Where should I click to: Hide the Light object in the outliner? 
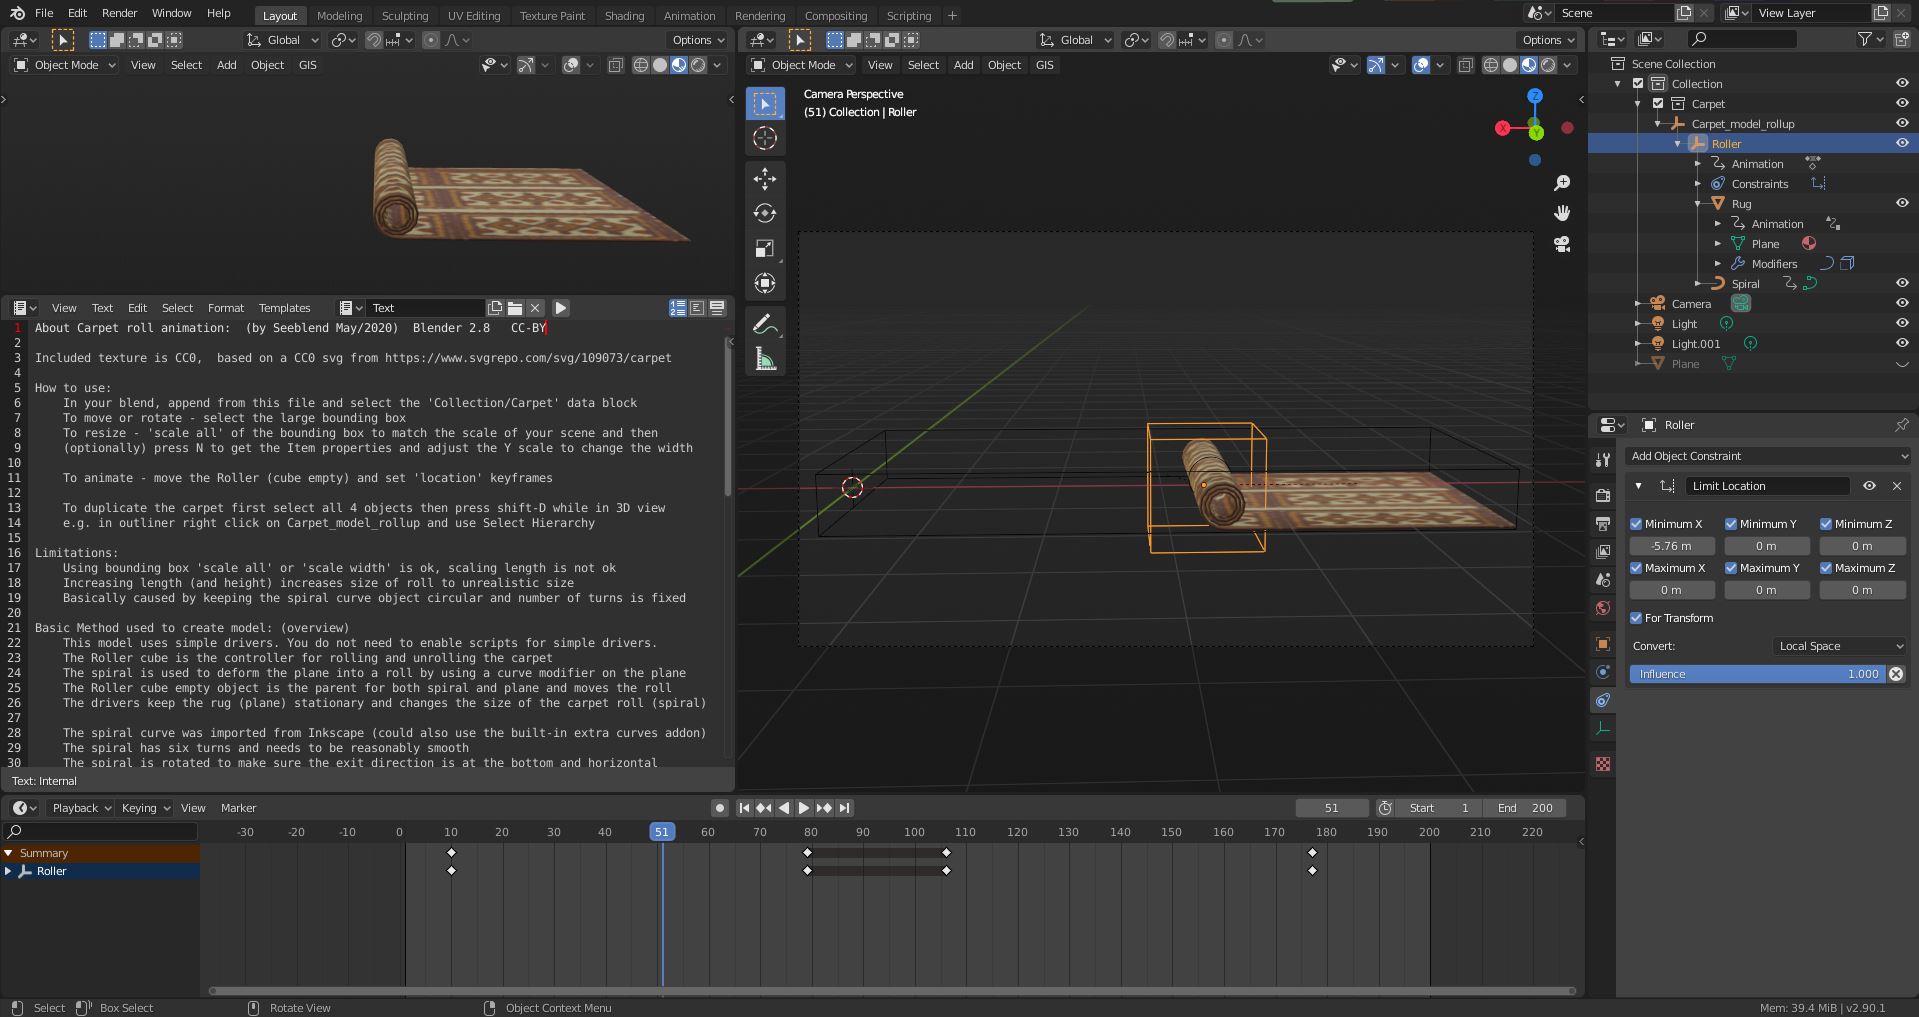pyautogui.click(x=1901, y=323)
